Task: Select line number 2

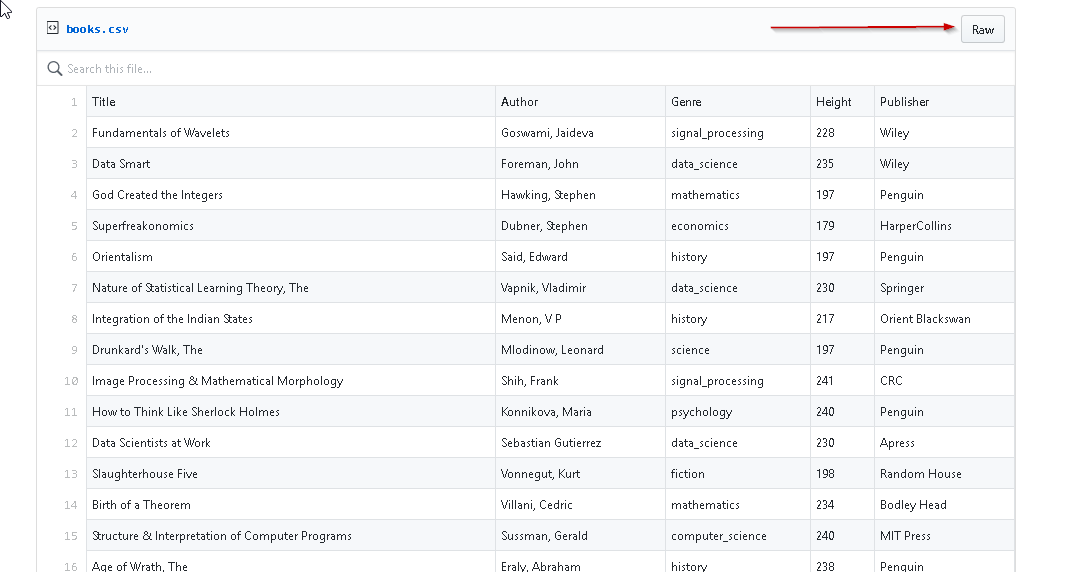Action: (x=74, y=133)
